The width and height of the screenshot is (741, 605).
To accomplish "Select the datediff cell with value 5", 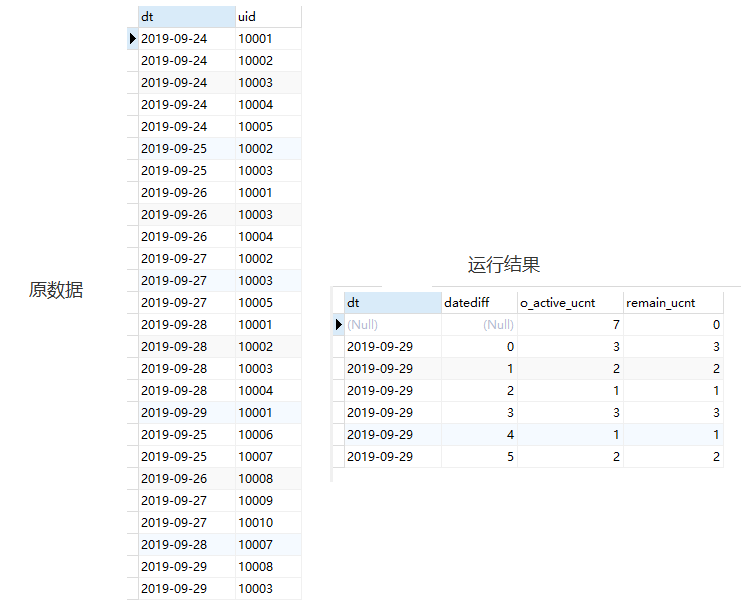I will click(x=479, y=457).
